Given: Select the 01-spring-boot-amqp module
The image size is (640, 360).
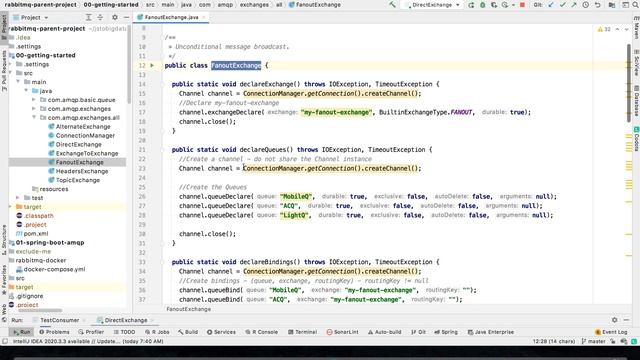Looking at the screenshot, I should coord(50,242).
